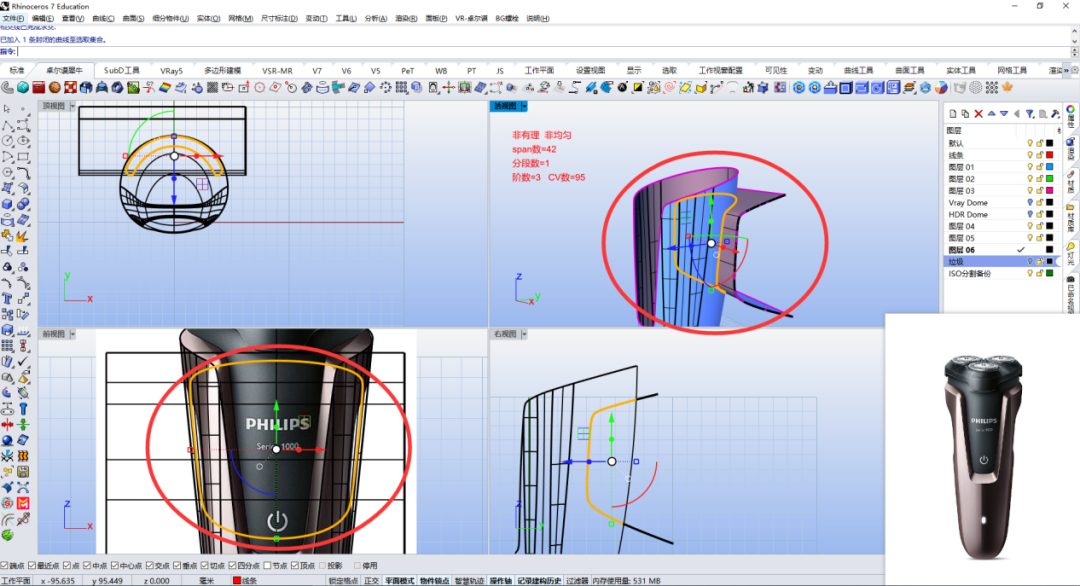Open the top viewport title dropdown arrow
The image size is (1080, 586).
click(x=72, y=106)
